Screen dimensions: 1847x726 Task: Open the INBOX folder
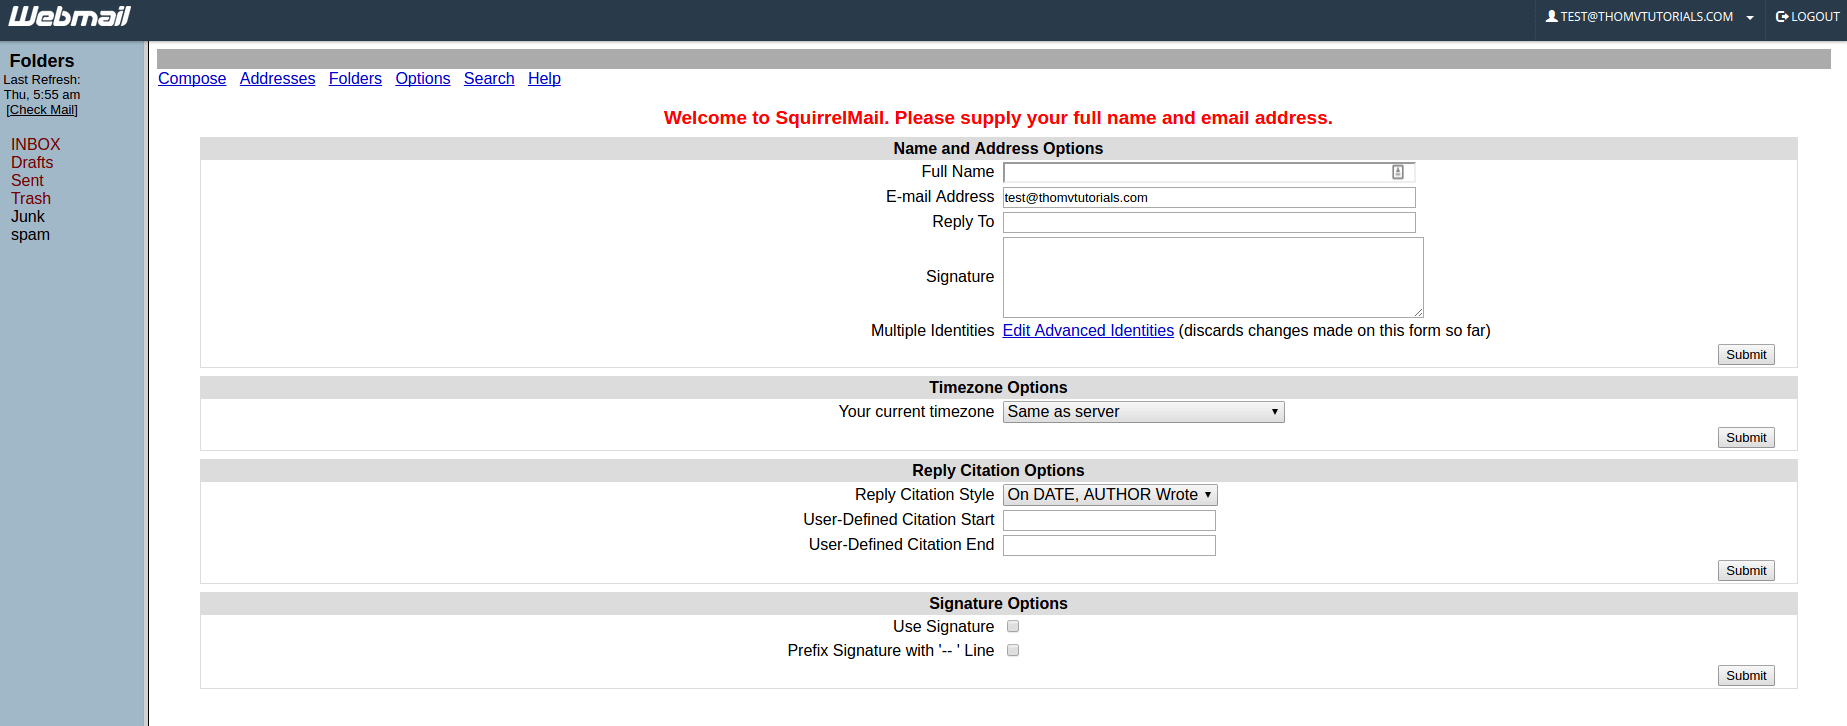tap(35, 144)
